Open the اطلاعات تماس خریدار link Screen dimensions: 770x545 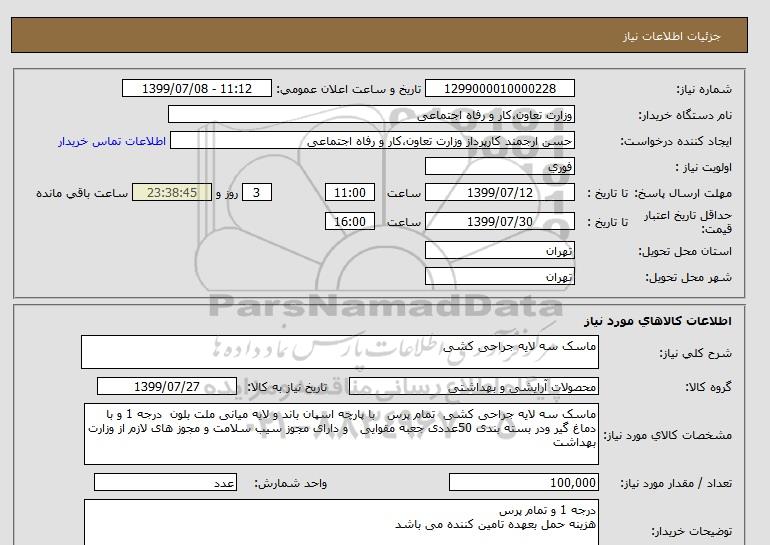click(112, 141)
